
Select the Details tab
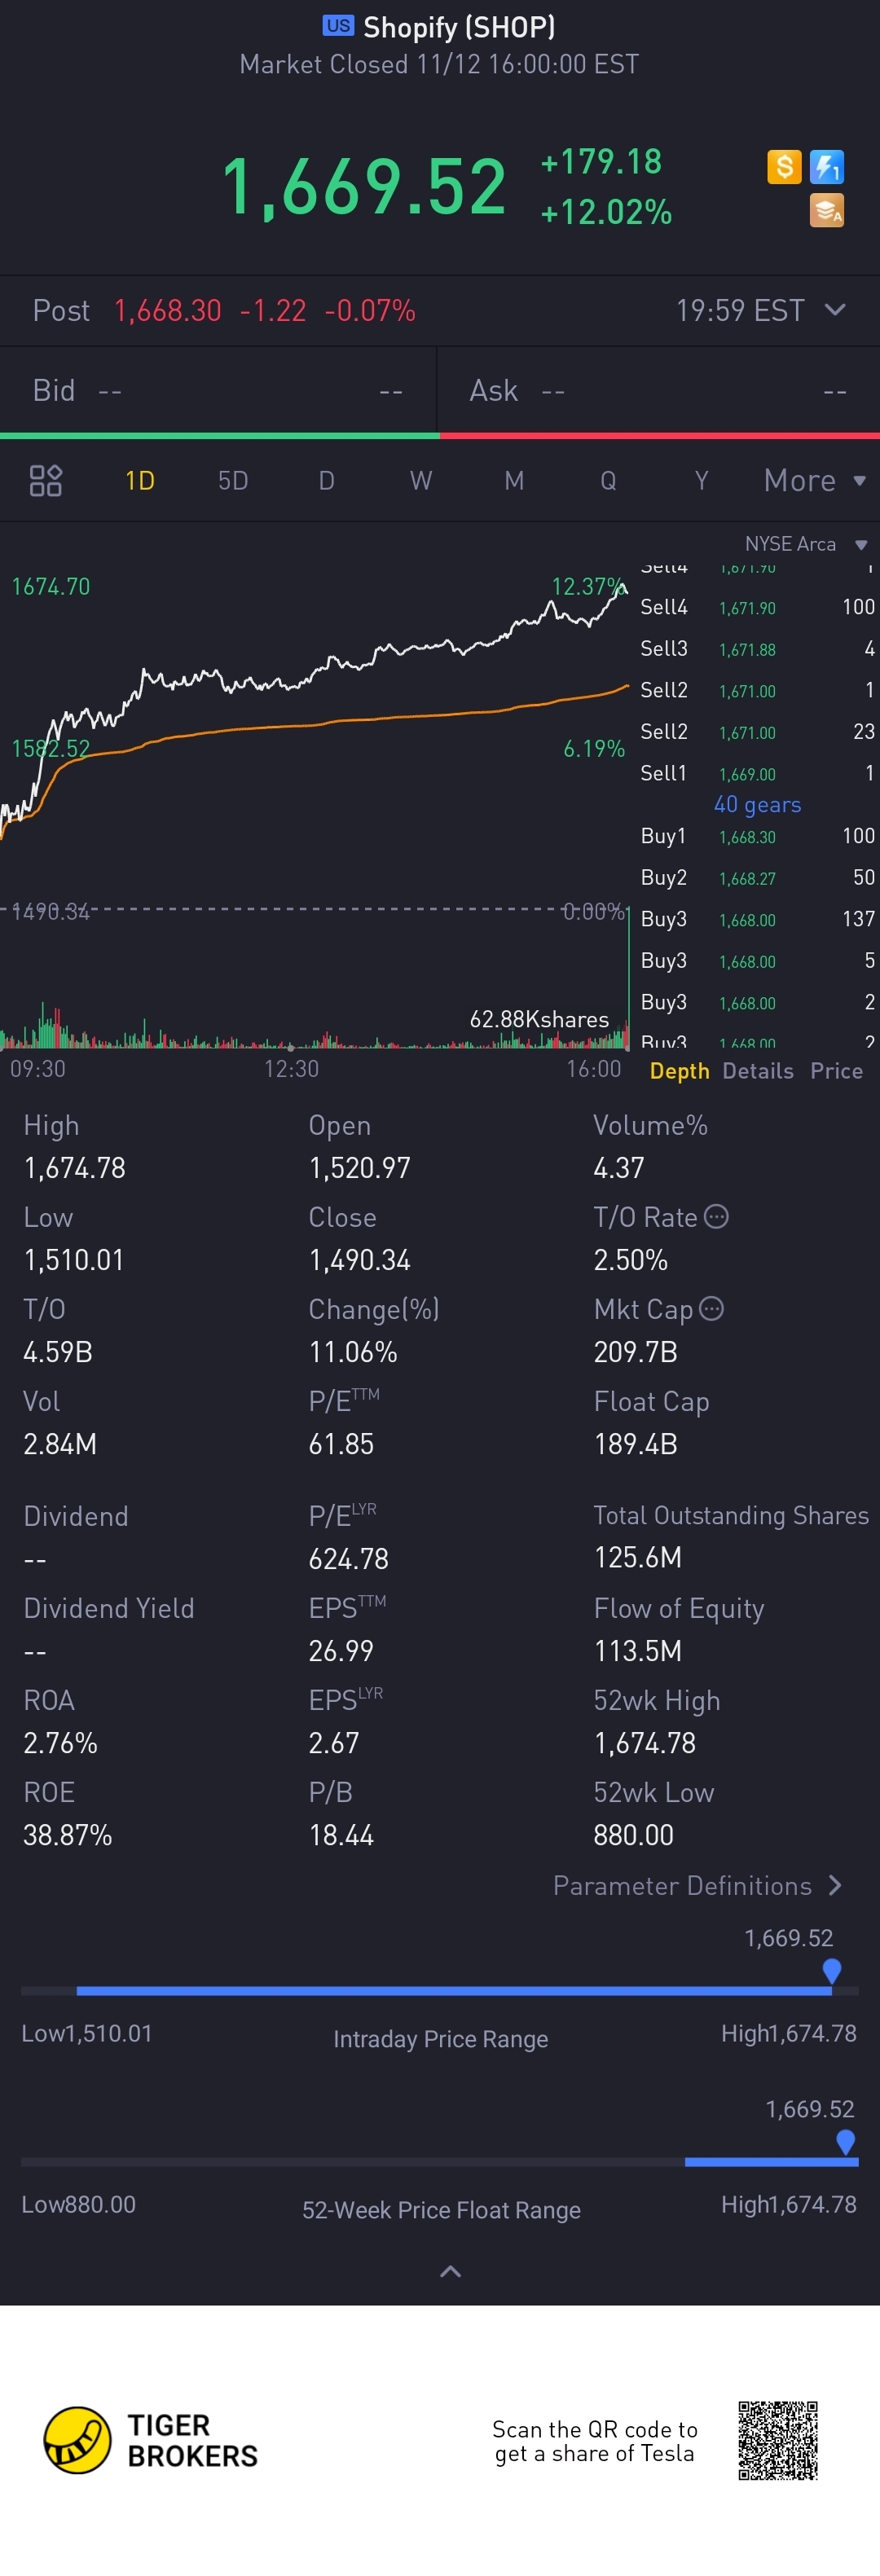coord(758,1071)
